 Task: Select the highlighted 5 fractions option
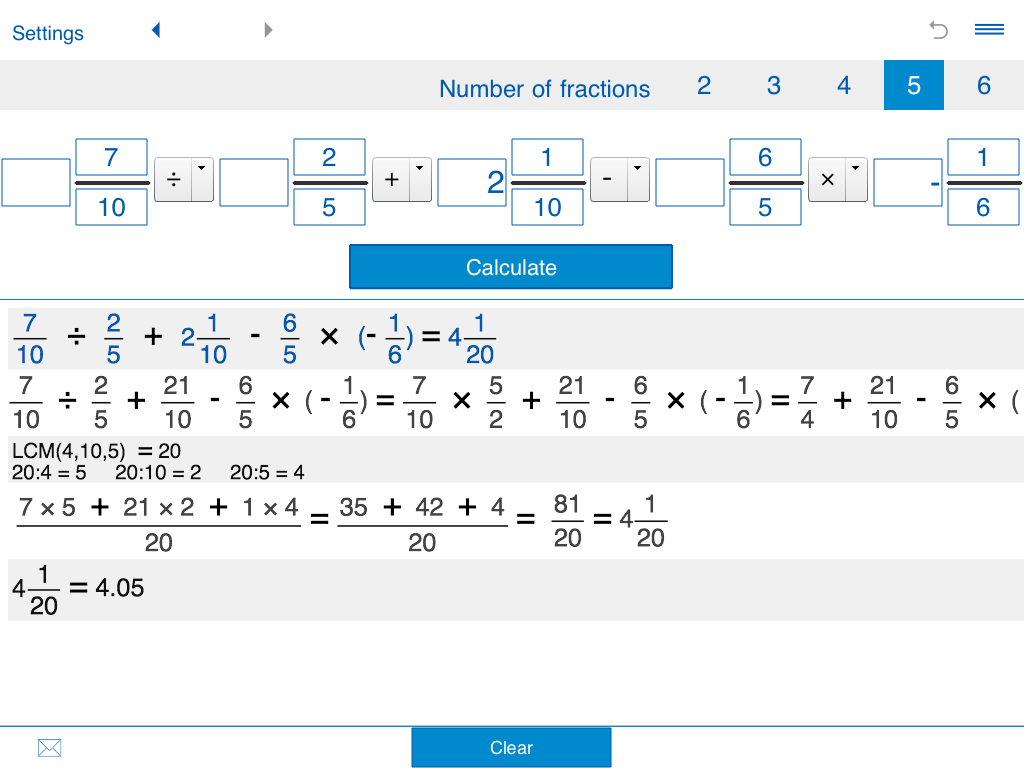coord(913,85)
